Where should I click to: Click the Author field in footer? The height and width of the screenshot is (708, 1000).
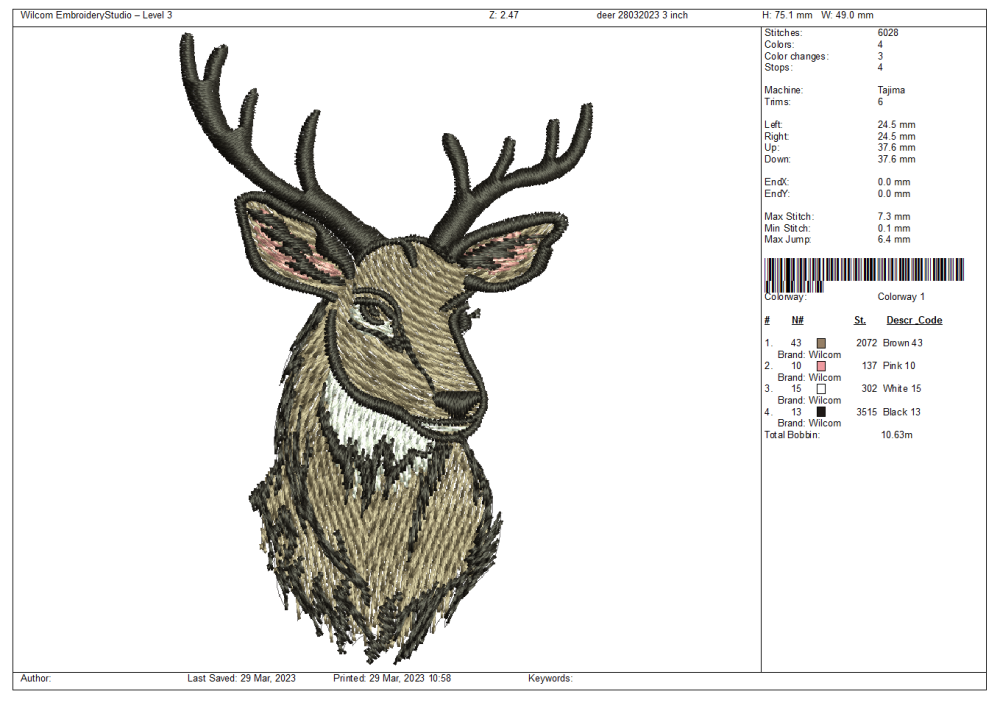[x=36, y=678]
